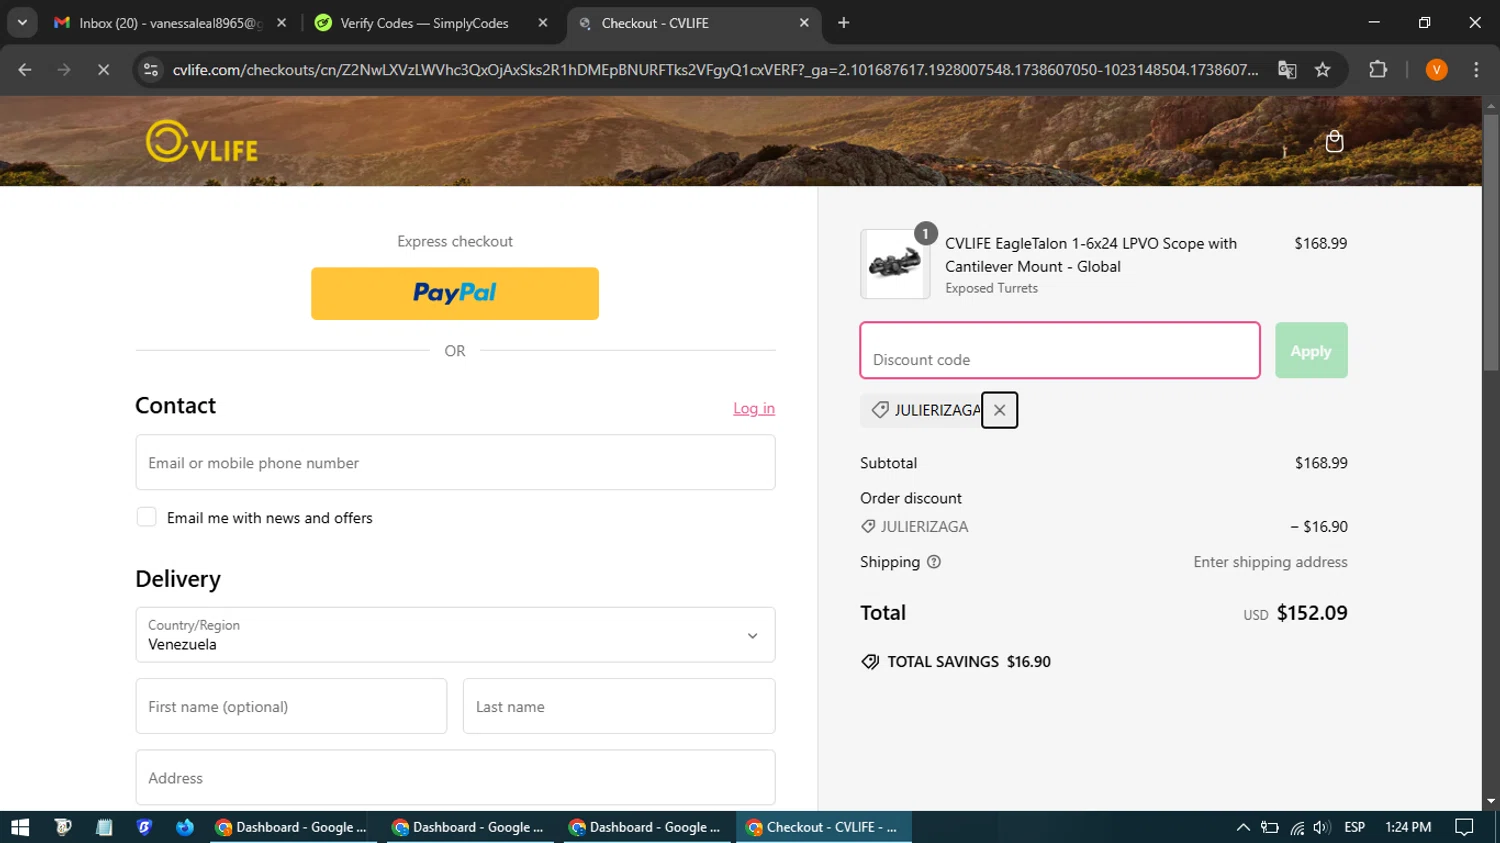
Task: Open the volume control in system tray
Action: point(1322,827)
